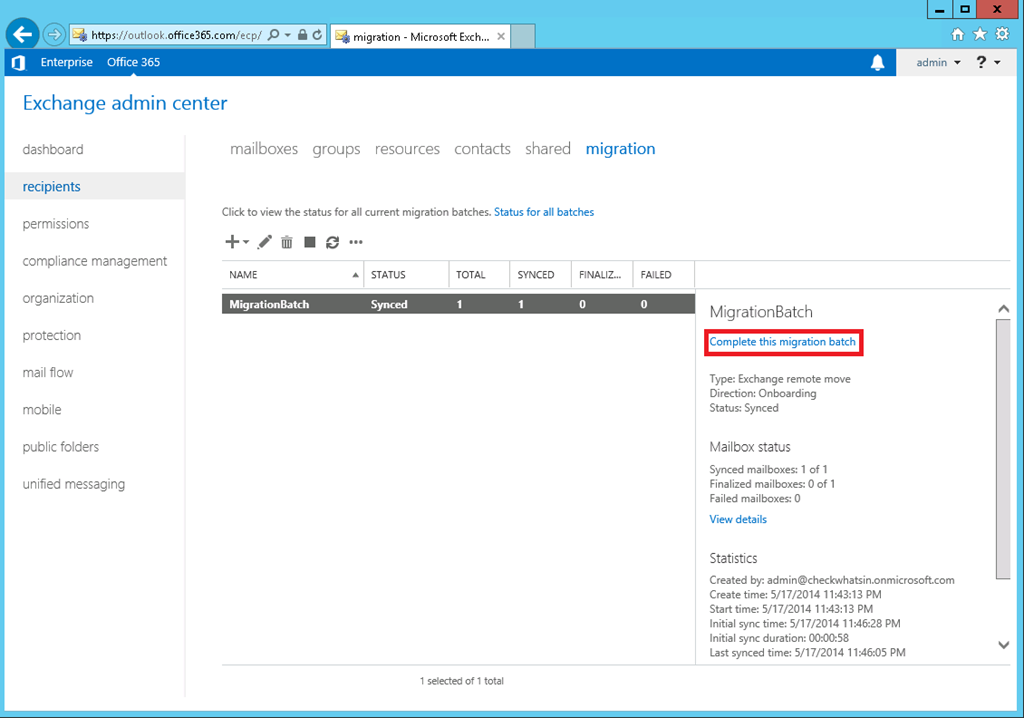This screenshot has width=1024, height=718.
Task: Select the migration tab
Action: click(x=620, y=149)
